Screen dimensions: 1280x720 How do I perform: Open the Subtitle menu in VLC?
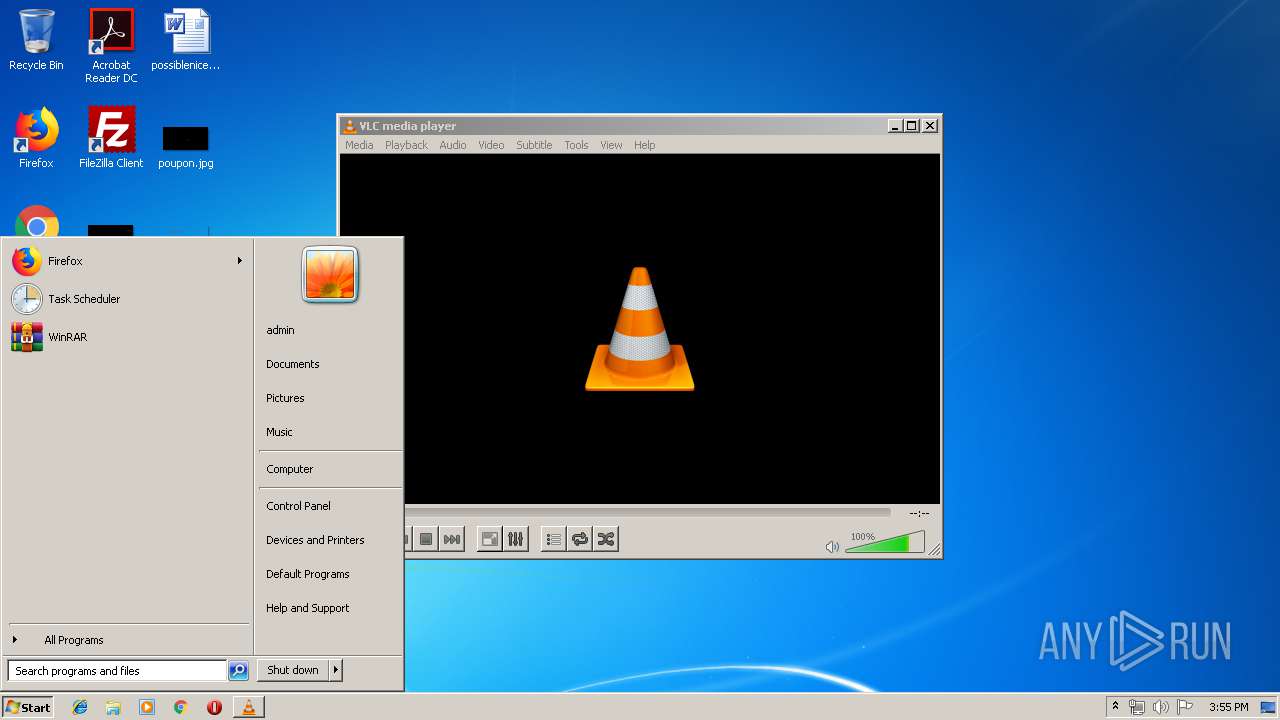click(x=534, y=145)
